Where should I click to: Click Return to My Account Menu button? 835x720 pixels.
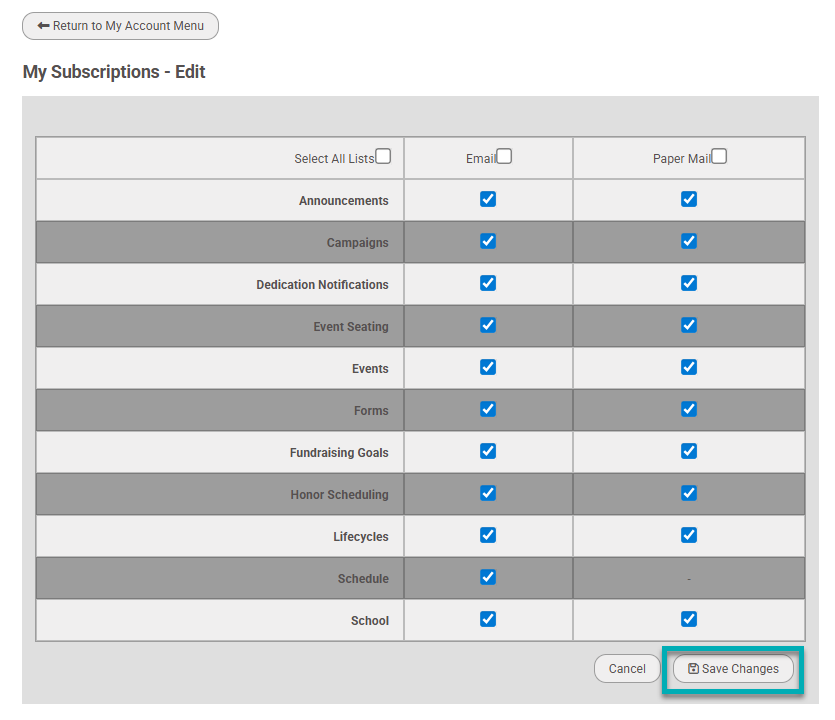[120, 26]
